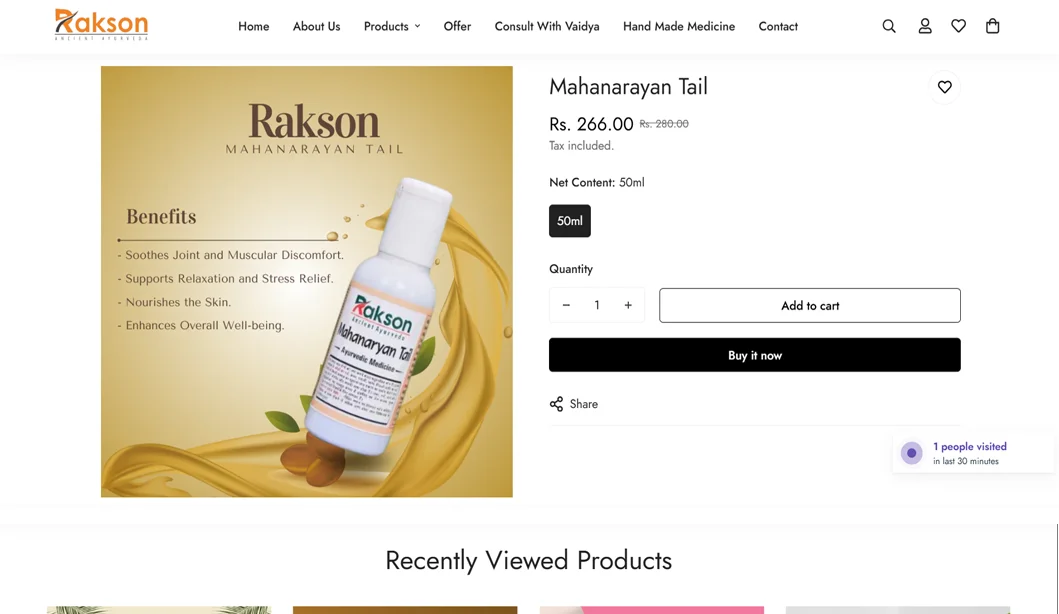Go to the Home menu item
1059x614 pixels.
(x=253, y=26)
